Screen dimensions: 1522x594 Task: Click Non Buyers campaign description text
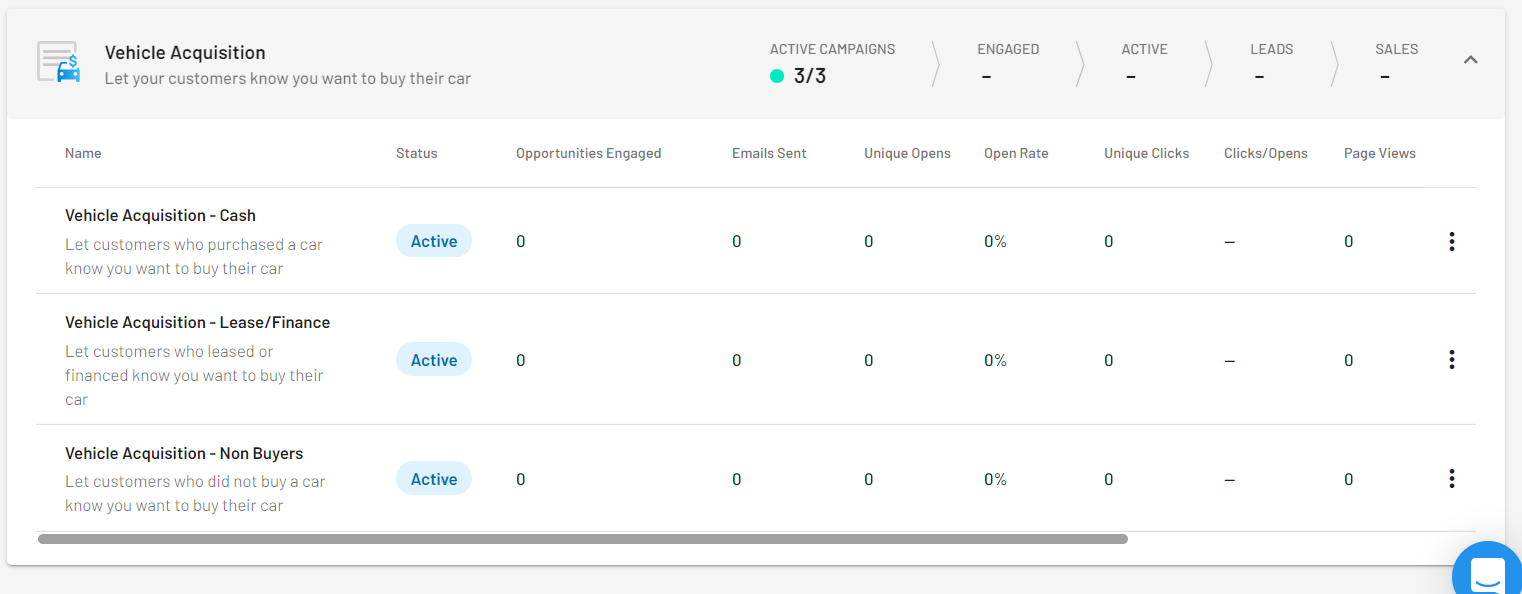pyautogui.click(x=195, y=493)
